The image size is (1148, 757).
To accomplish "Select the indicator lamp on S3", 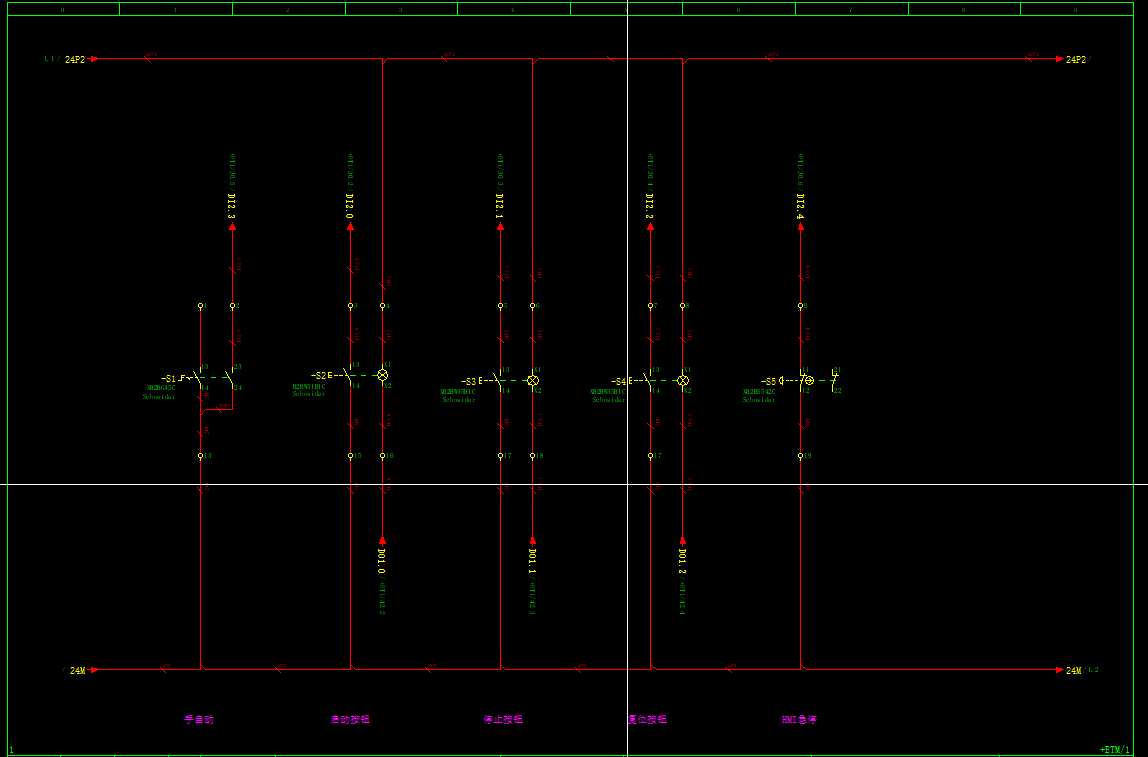I will click(533, 381).
